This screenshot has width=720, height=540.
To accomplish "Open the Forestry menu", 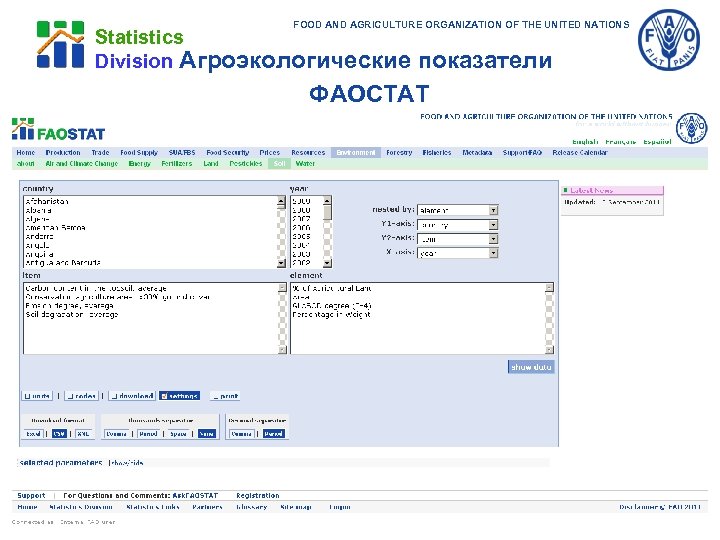I will click(x=399, y=152).
